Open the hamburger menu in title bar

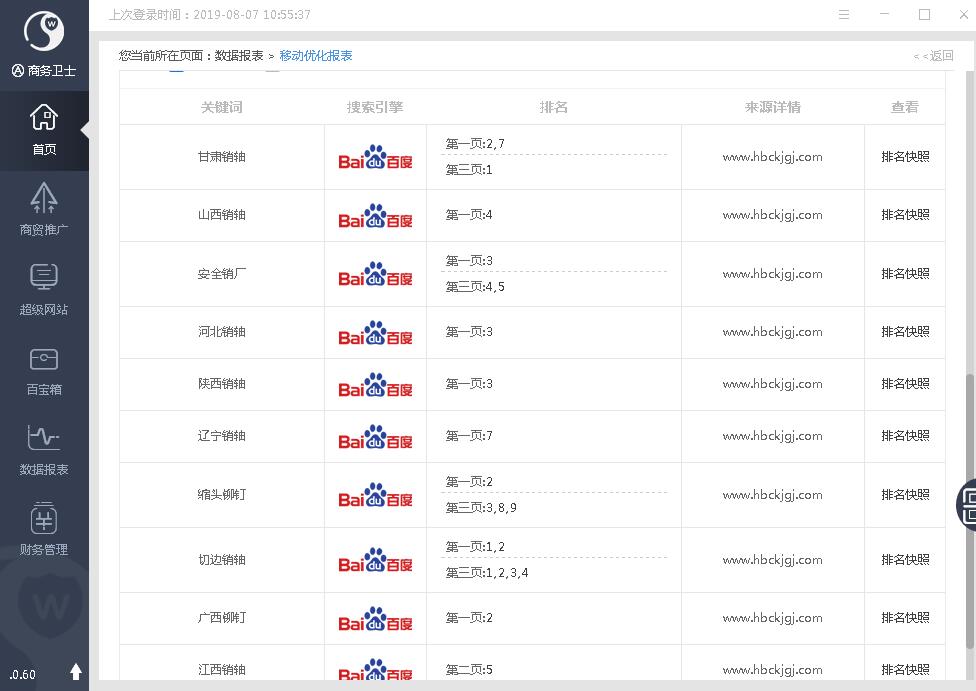pyautogui.click(x=844, y=15)
